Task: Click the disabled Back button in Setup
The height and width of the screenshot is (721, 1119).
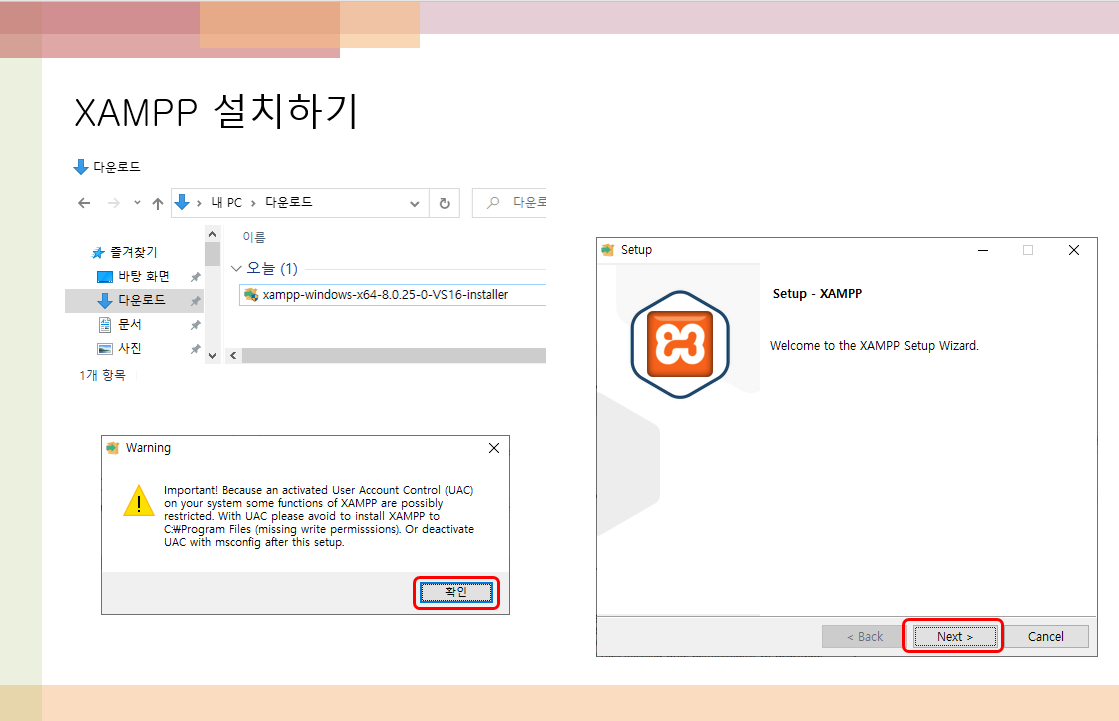Action: tap(864, 636)
